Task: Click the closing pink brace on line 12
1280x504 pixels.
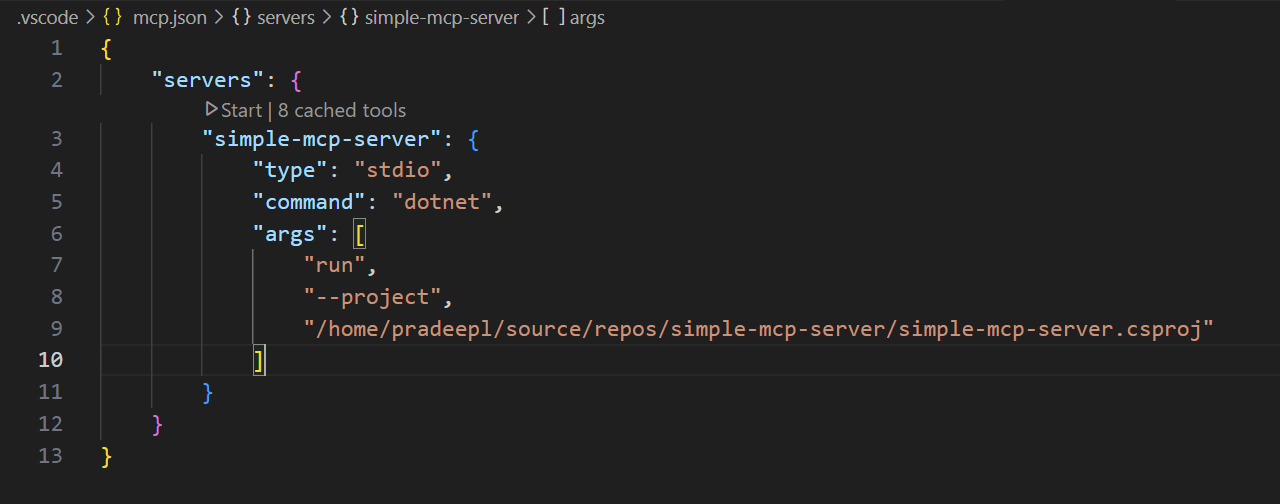Action: click(157, 424)
